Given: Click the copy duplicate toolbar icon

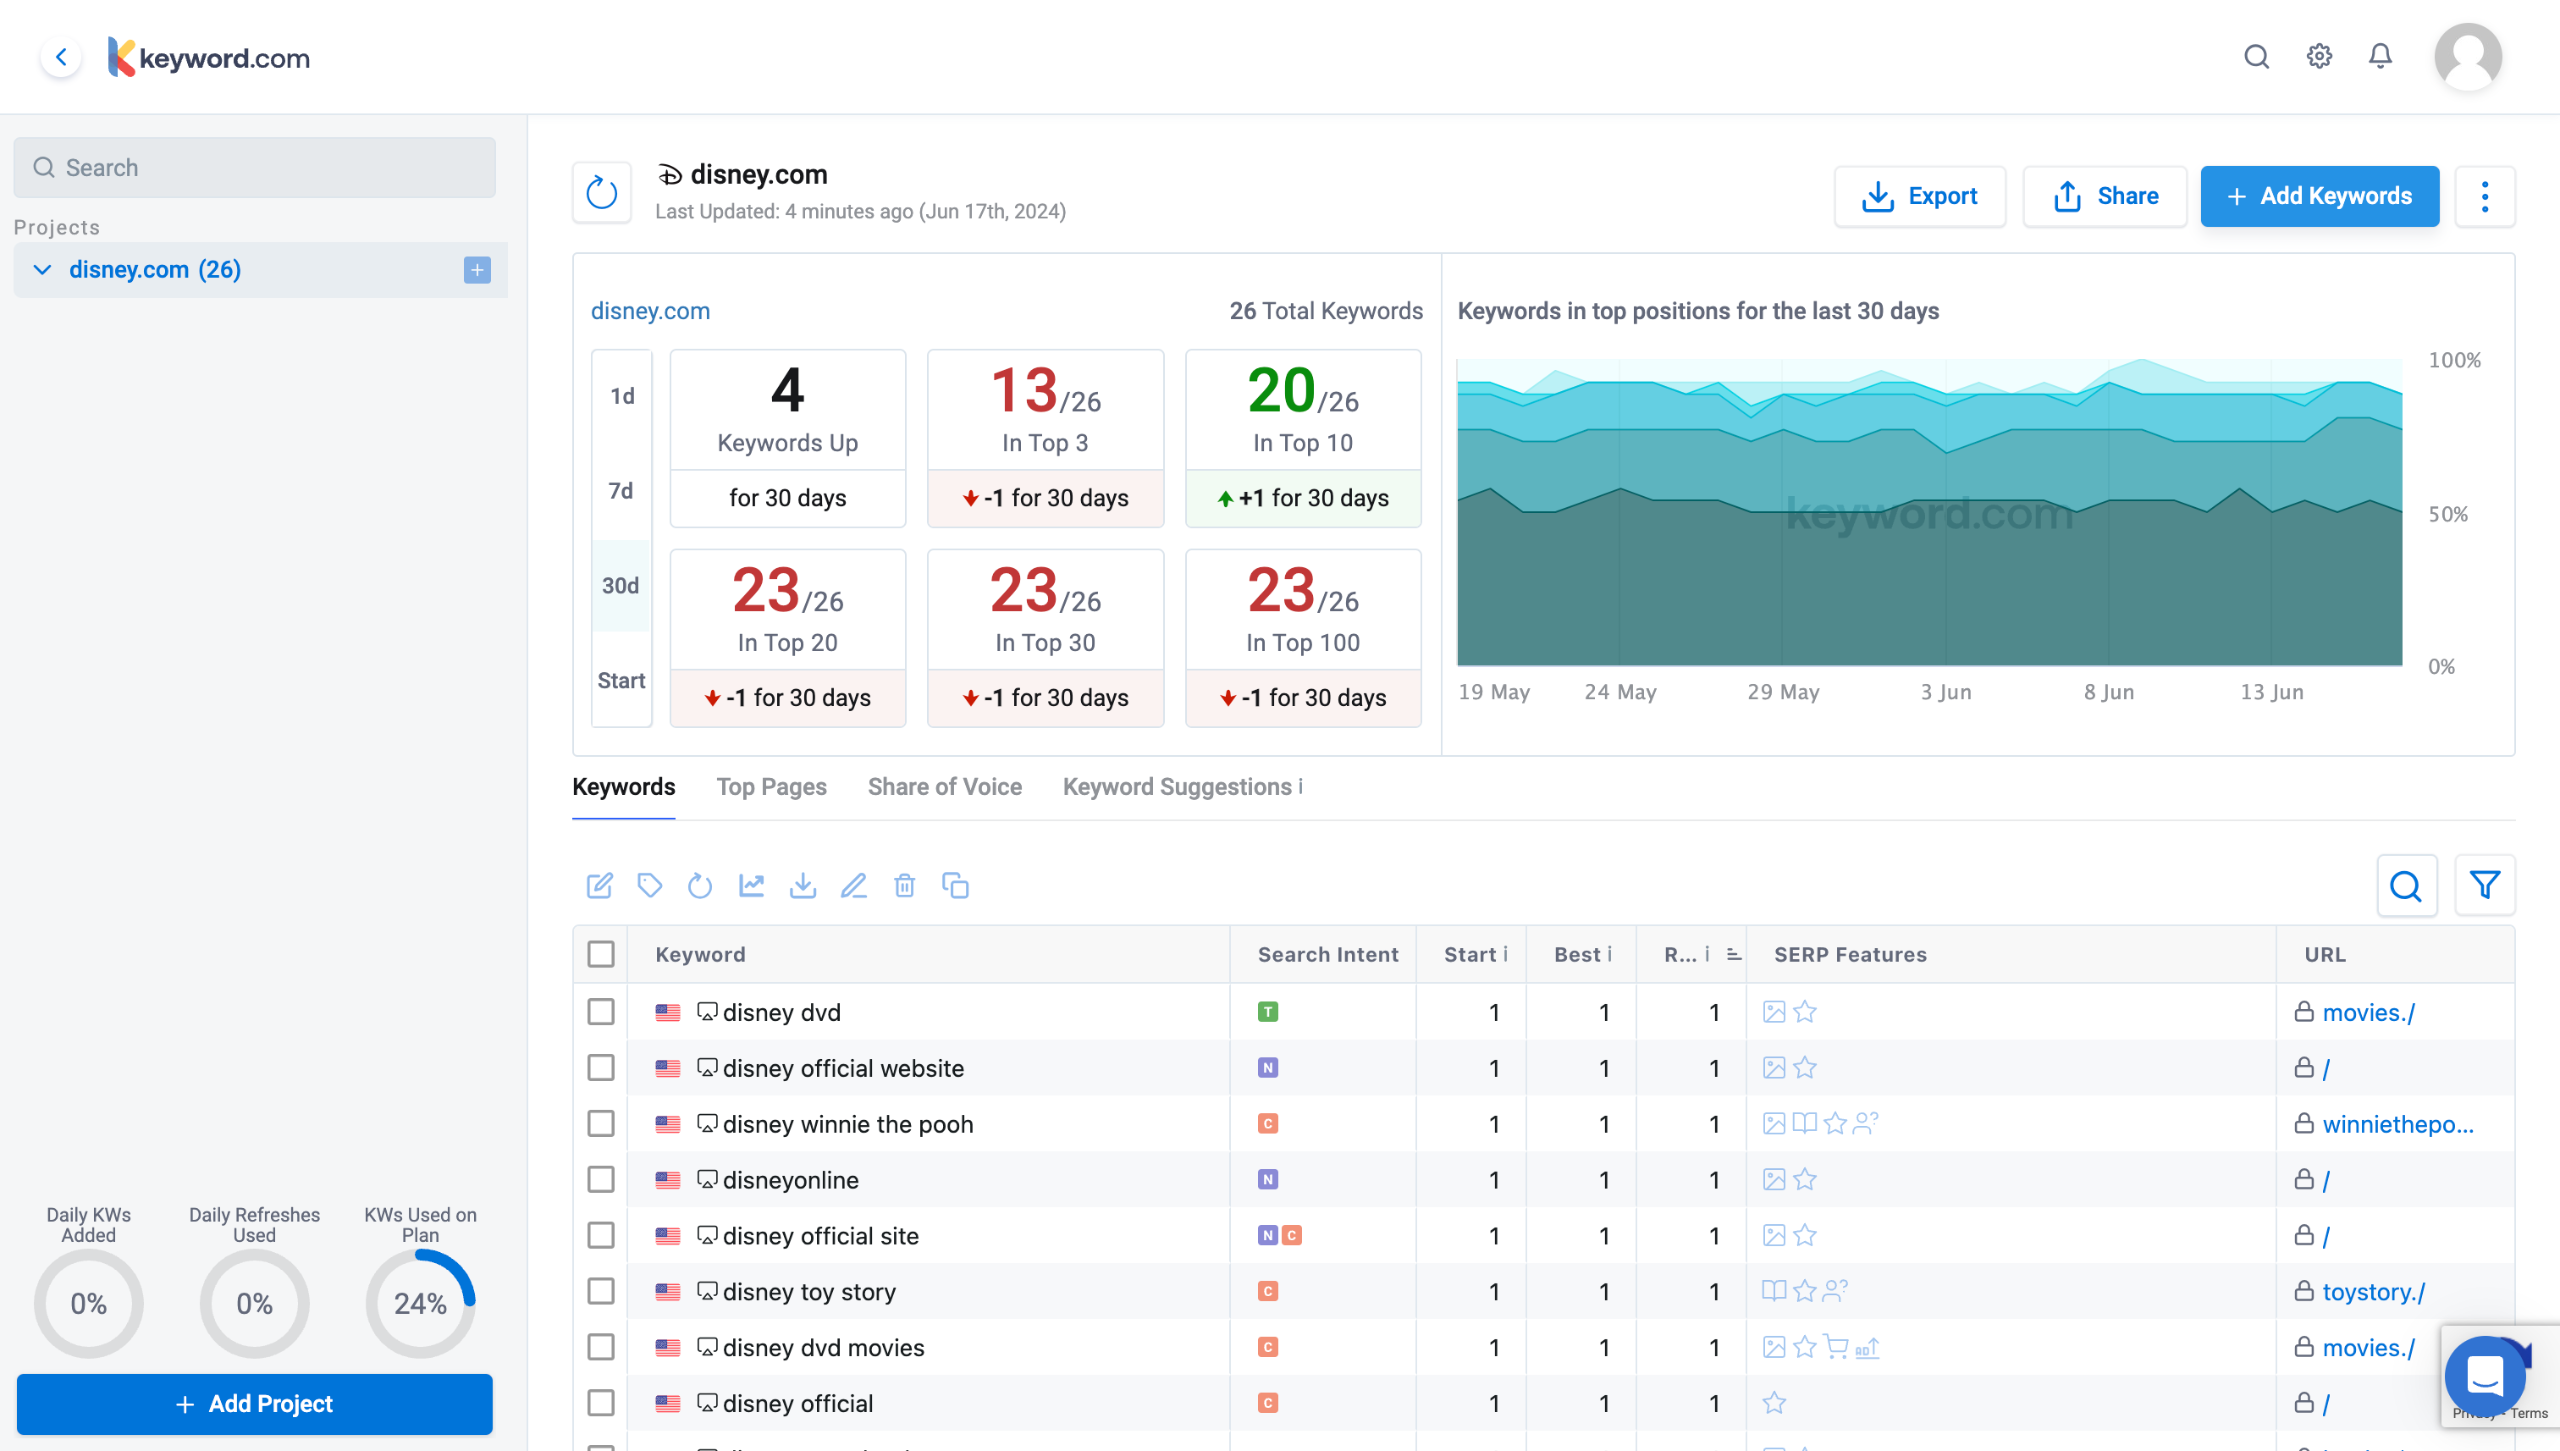Looking at the screenshot, I should (955, 885).
